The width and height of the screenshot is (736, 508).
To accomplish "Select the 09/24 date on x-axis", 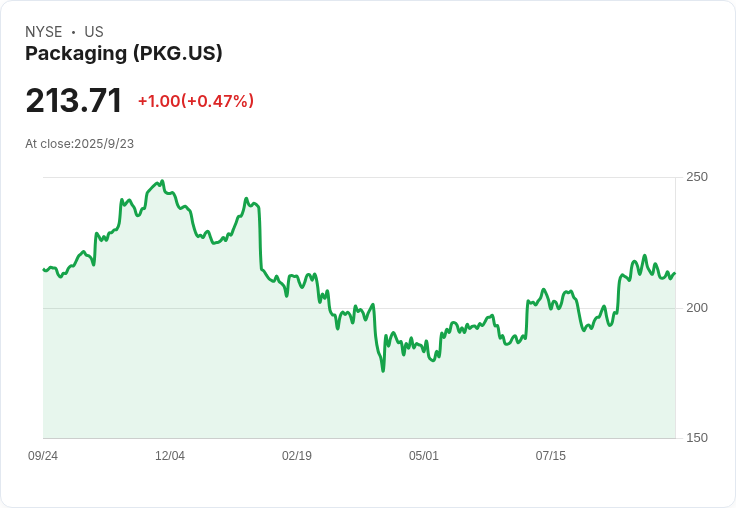I will pos(43,456).
